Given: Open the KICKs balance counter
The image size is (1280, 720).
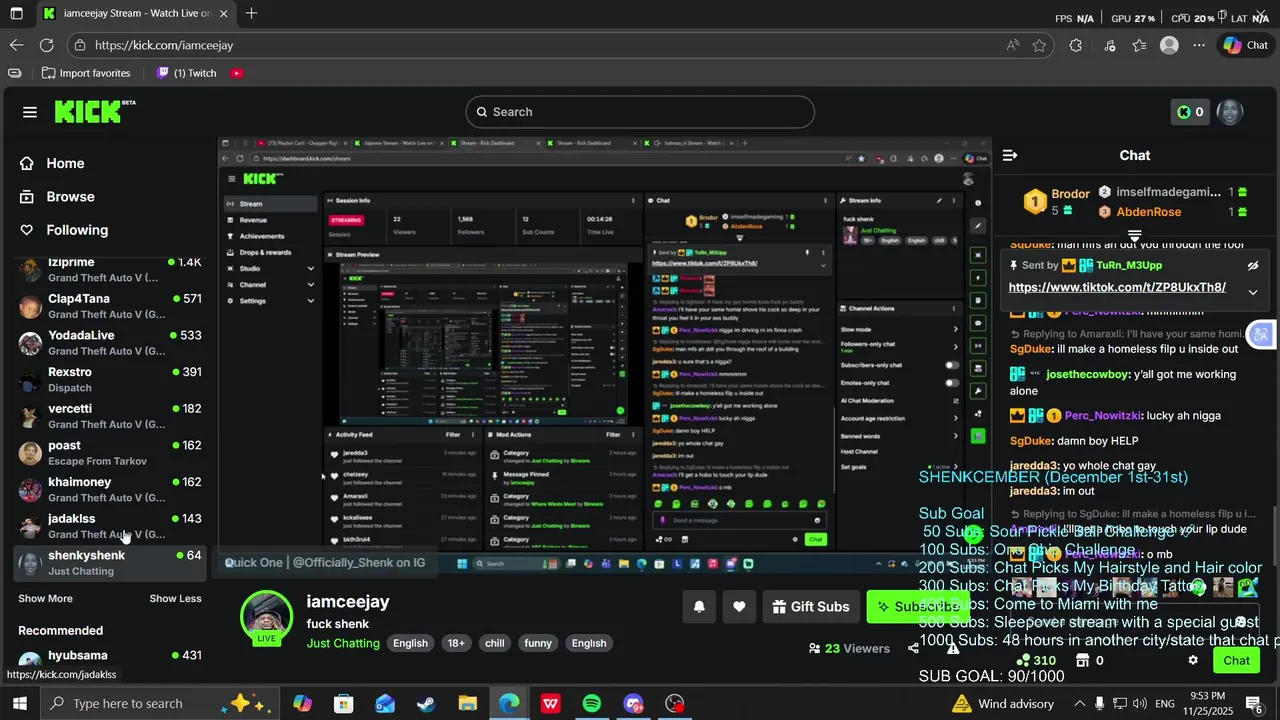Looking at the screenshot, I should click(1190, 112).
